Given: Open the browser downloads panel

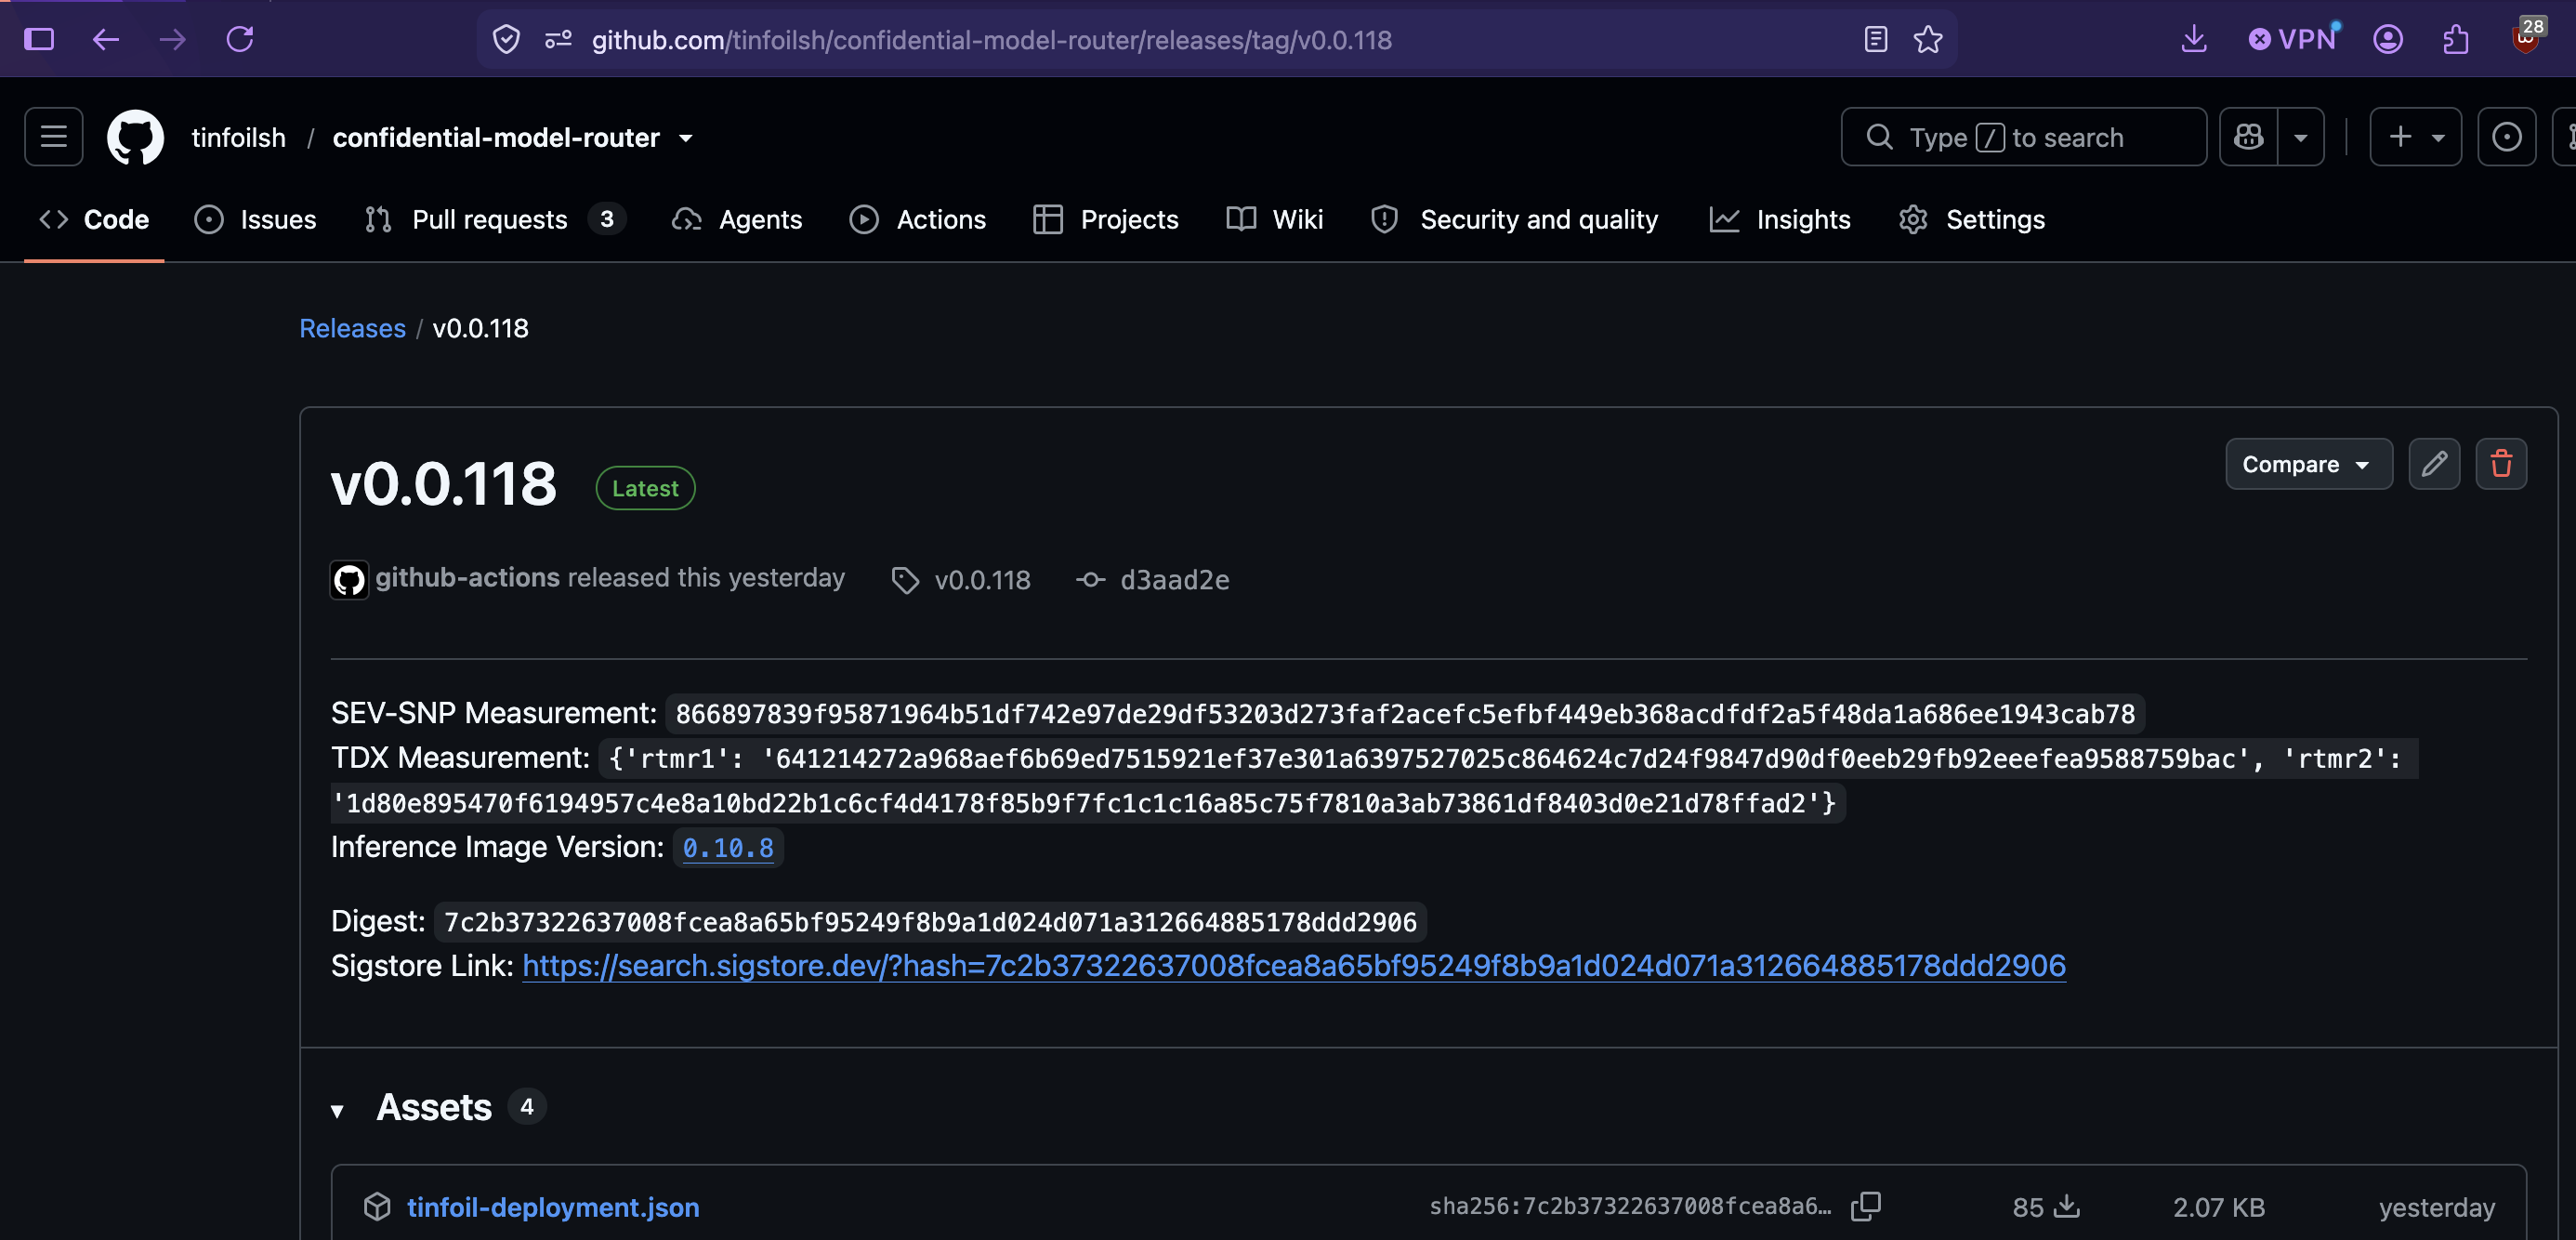Looking at the screenshot, I should click(2194, 39).
